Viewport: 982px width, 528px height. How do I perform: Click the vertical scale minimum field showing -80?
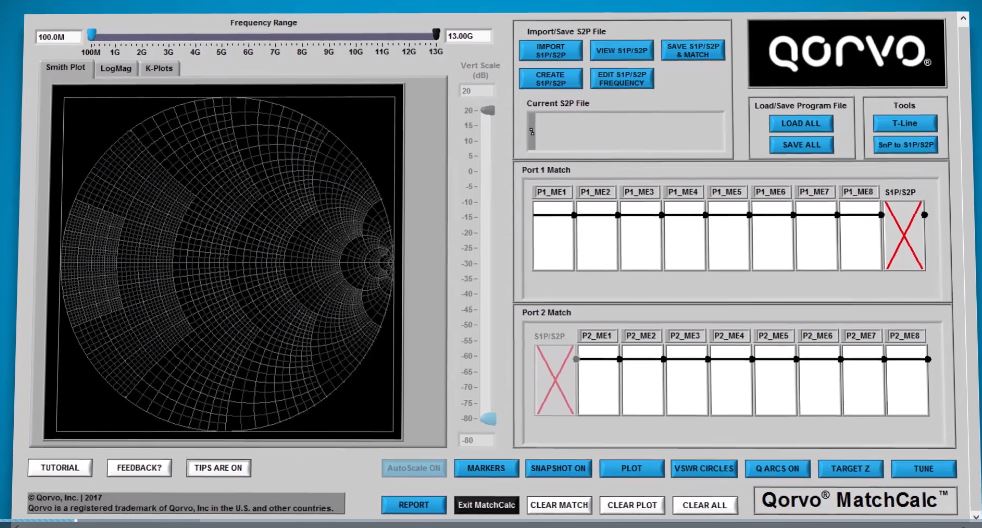pyautogui.click(x=476, y=440)
